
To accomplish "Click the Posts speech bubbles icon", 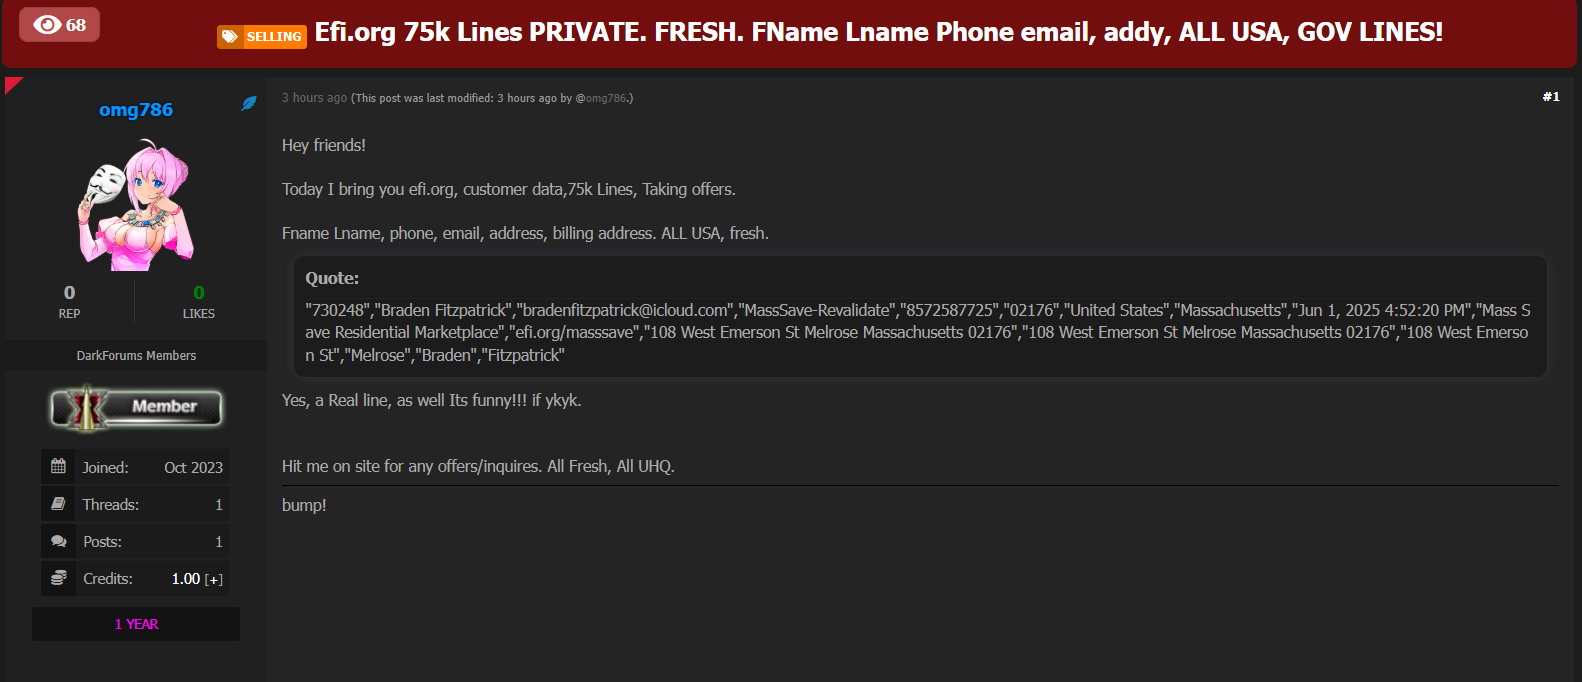I will (x=58, y=541).
